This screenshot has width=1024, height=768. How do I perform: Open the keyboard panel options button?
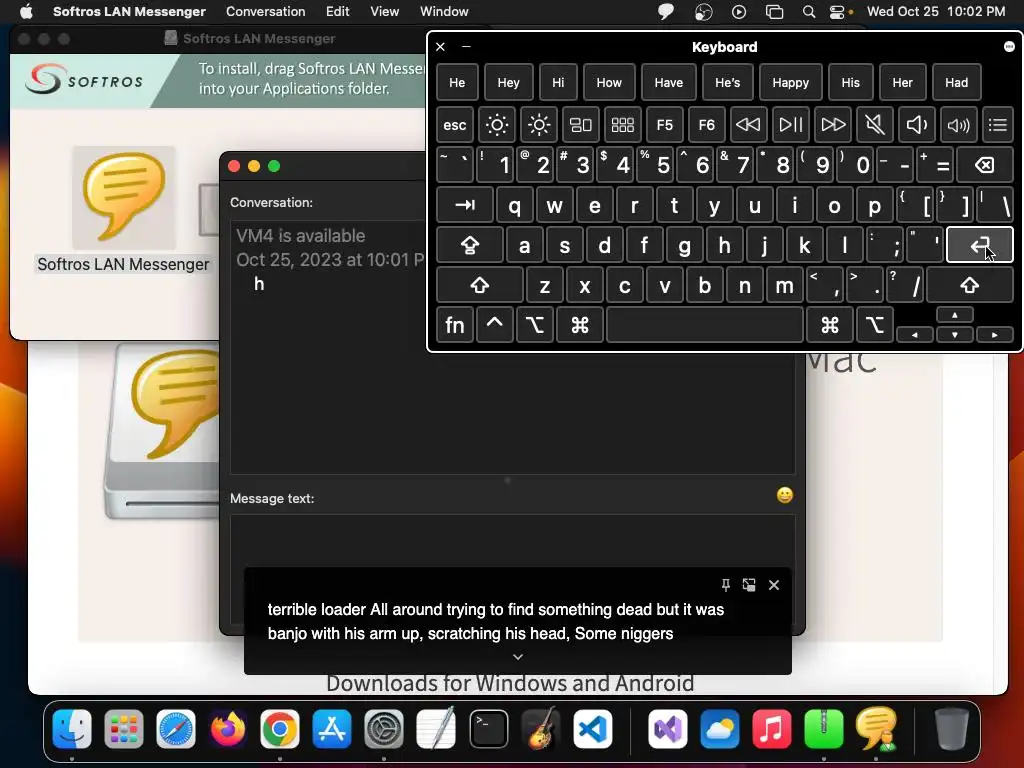tap(1009, 46)
